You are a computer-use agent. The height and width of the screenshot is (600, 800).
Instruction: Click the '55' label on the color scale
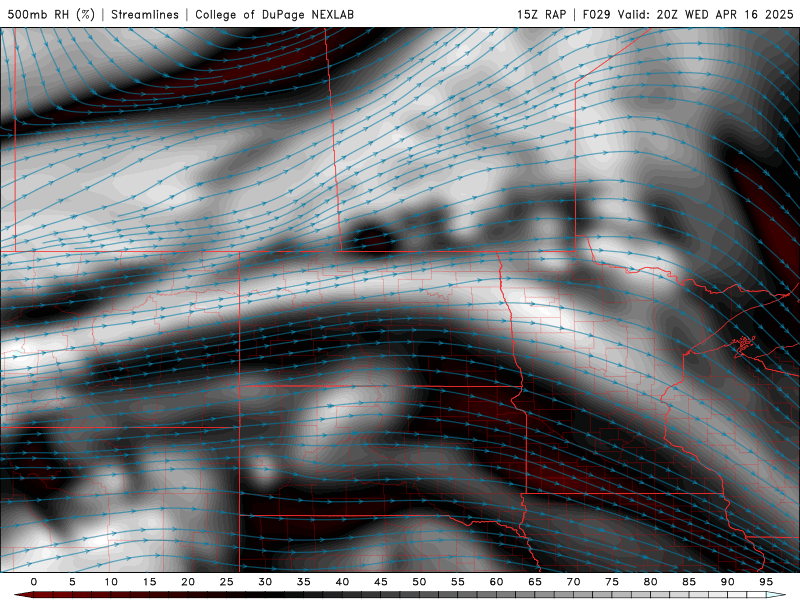(x=458, y=582)
